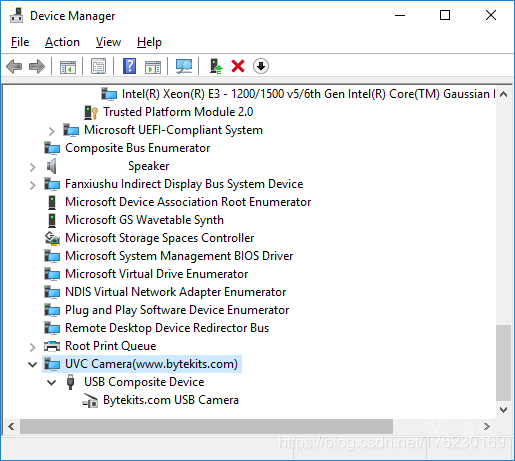Select Trusted Platform Module 2.0
This screenshot has width=515, height=461.
pos(178,112)
